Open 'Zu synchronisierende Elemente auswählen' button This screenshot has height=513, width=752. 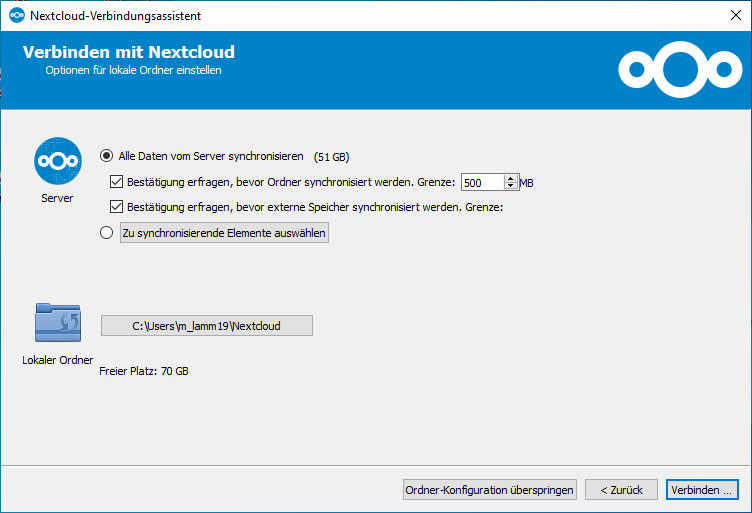pos(224,233)
